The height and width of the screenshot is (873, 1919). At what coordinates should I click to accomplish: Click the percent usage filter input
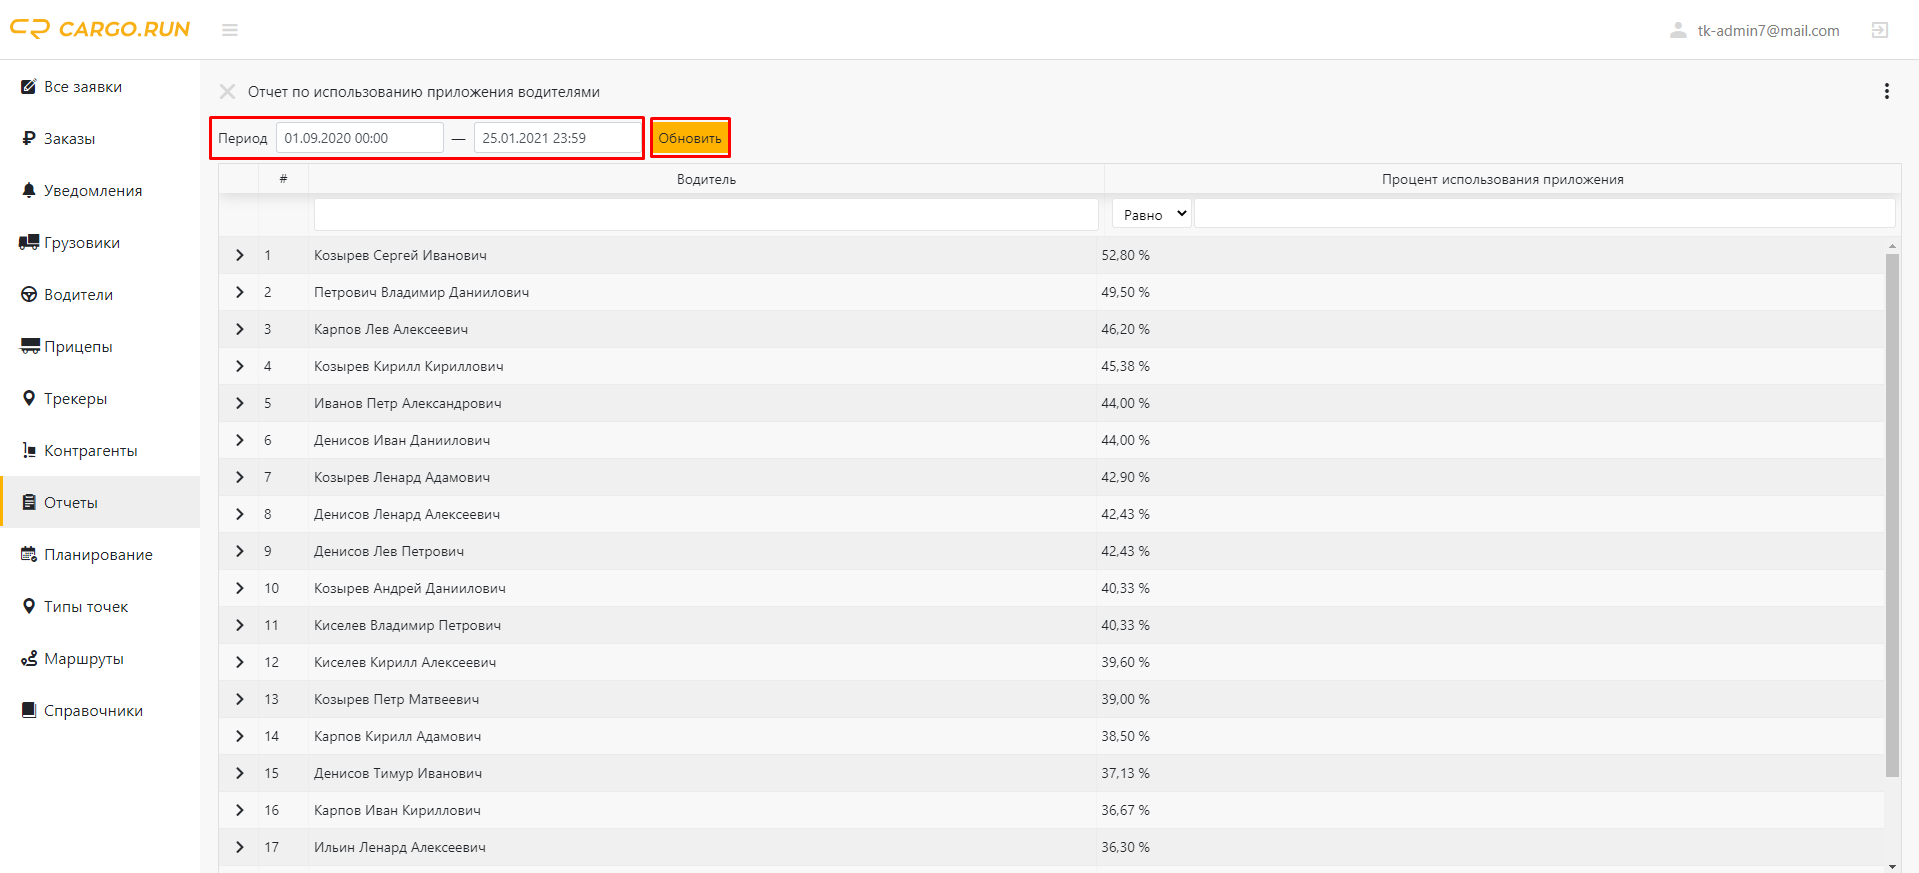pos(1545,214)
